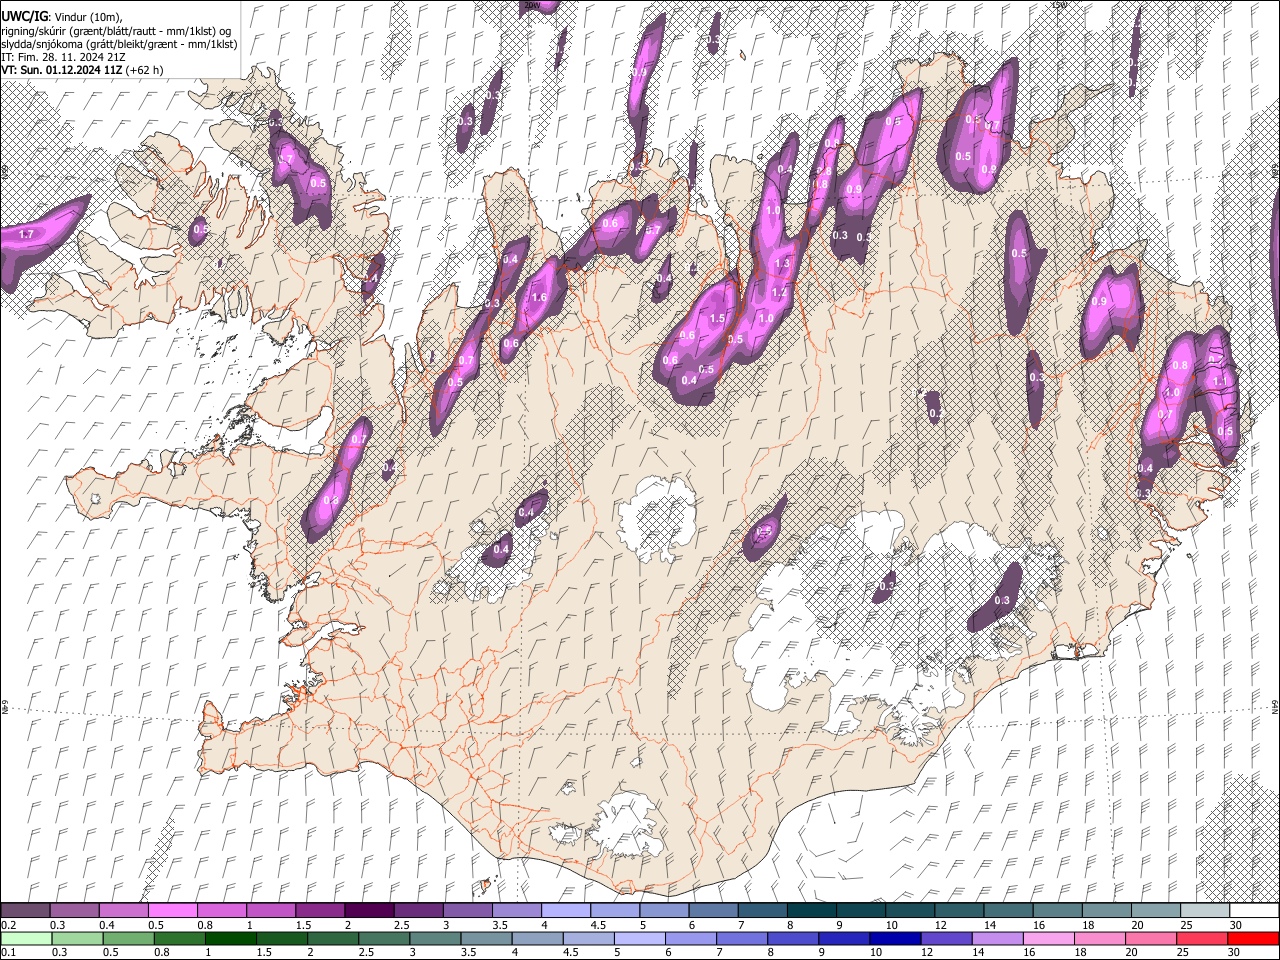Click the 1.3 precipitation value label
This screenshot has width=1280, height=960.
tap(782, 264)
